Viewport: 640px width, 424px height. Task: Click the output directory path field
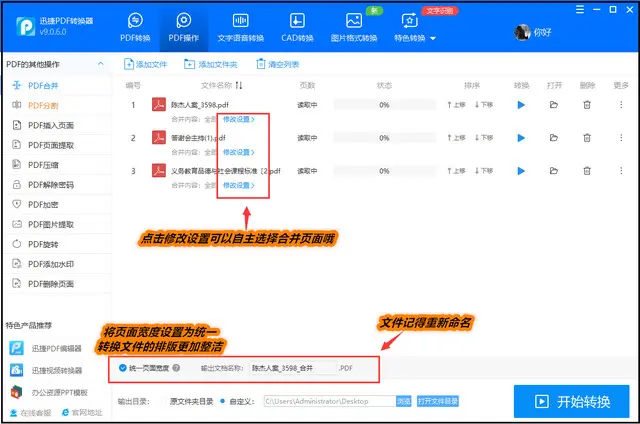click(x=329, y=401)
